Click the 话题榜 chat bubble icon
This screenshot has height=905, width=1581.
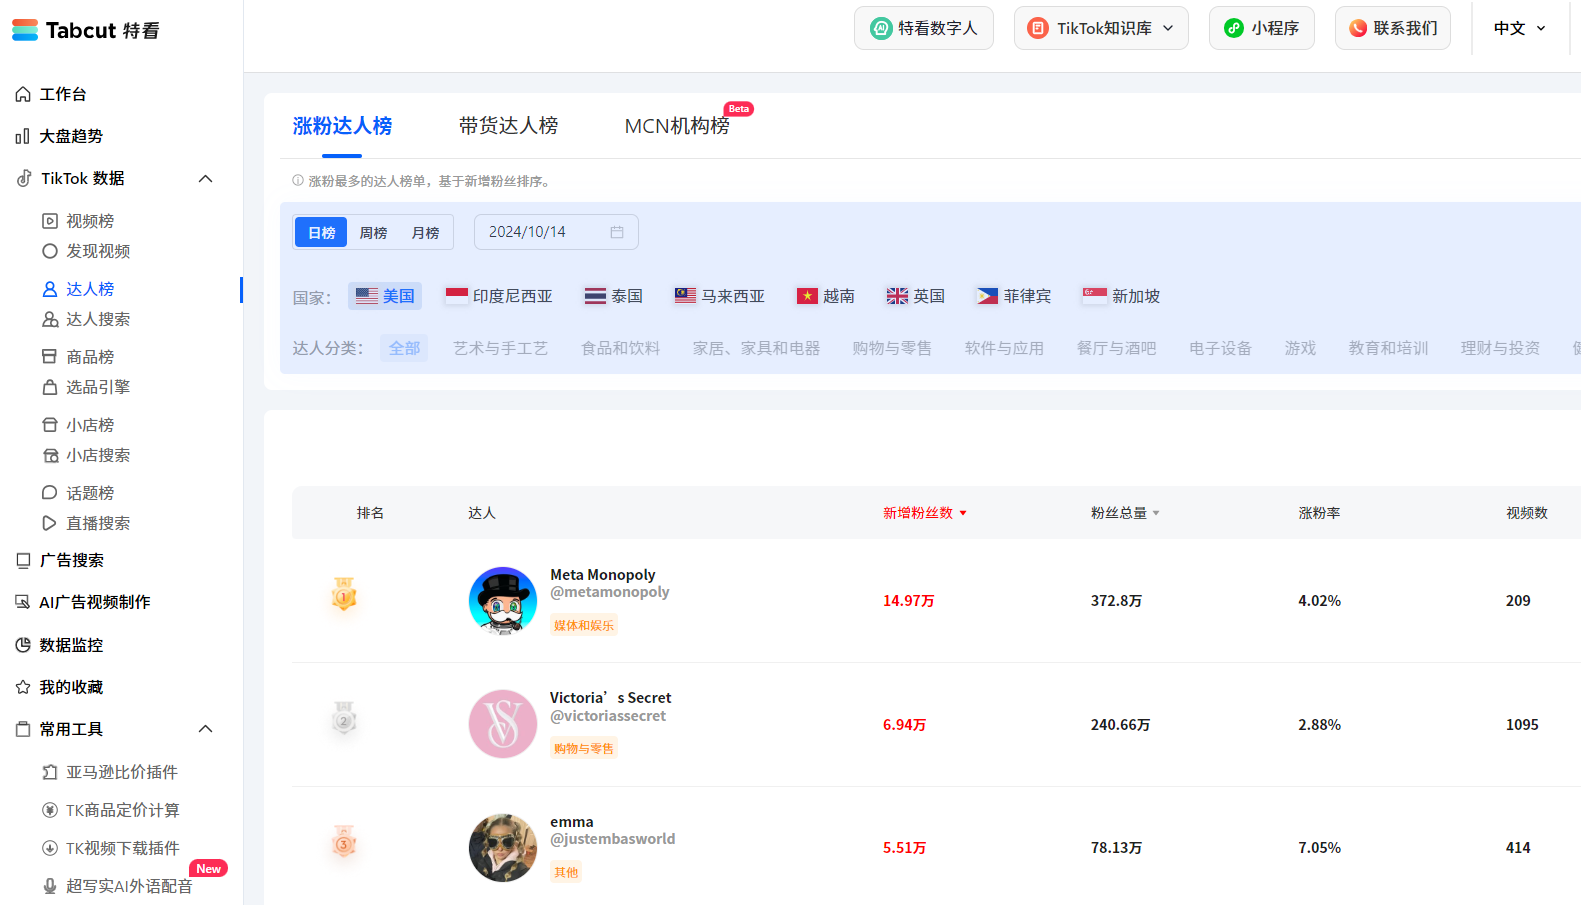[x=50, y=493]
